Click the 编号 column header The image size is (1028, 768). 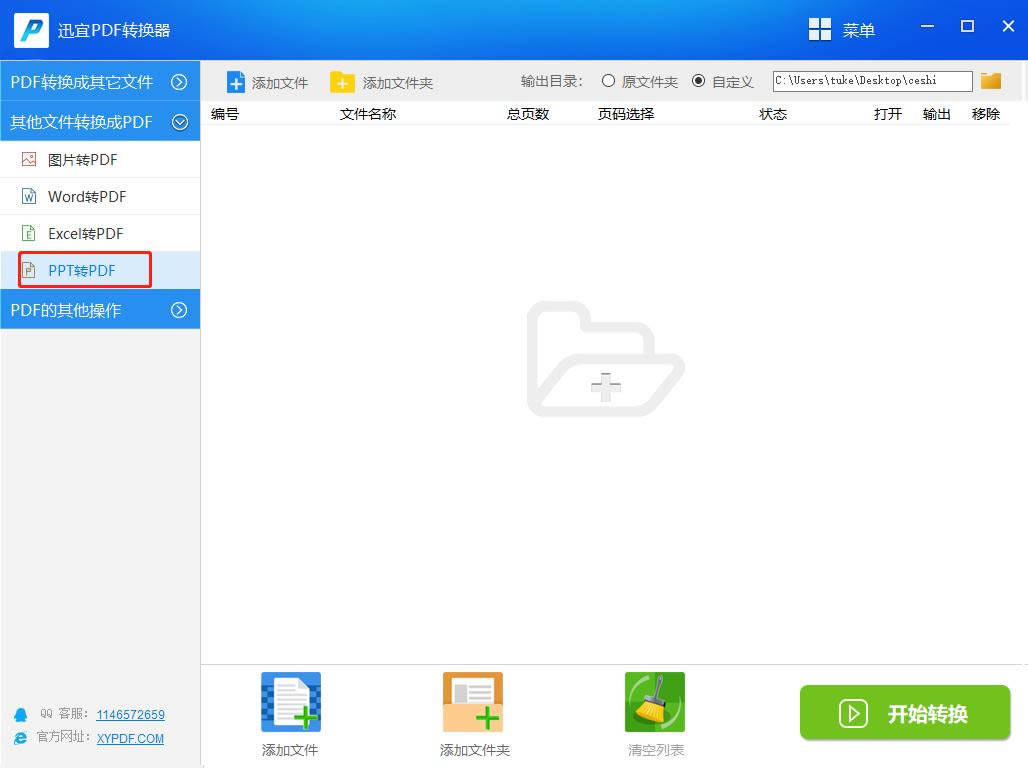[225, 114]
